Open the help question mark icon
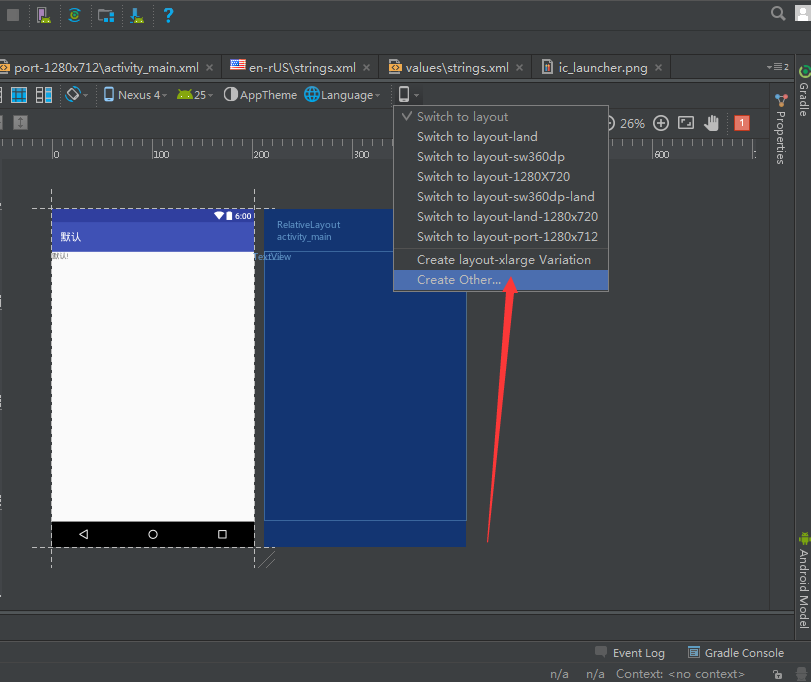 point(168,15)
